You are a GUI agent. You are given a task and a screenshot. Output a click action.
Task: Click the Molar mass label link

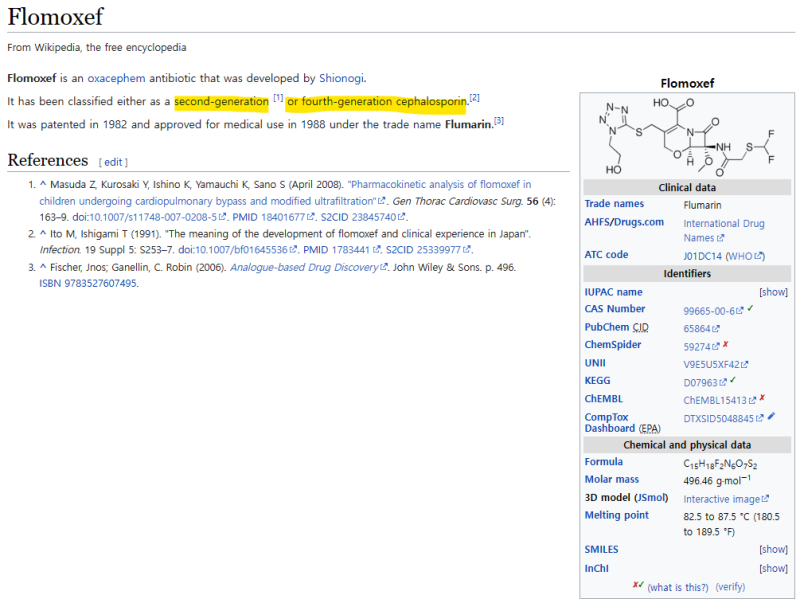point(612,479)
